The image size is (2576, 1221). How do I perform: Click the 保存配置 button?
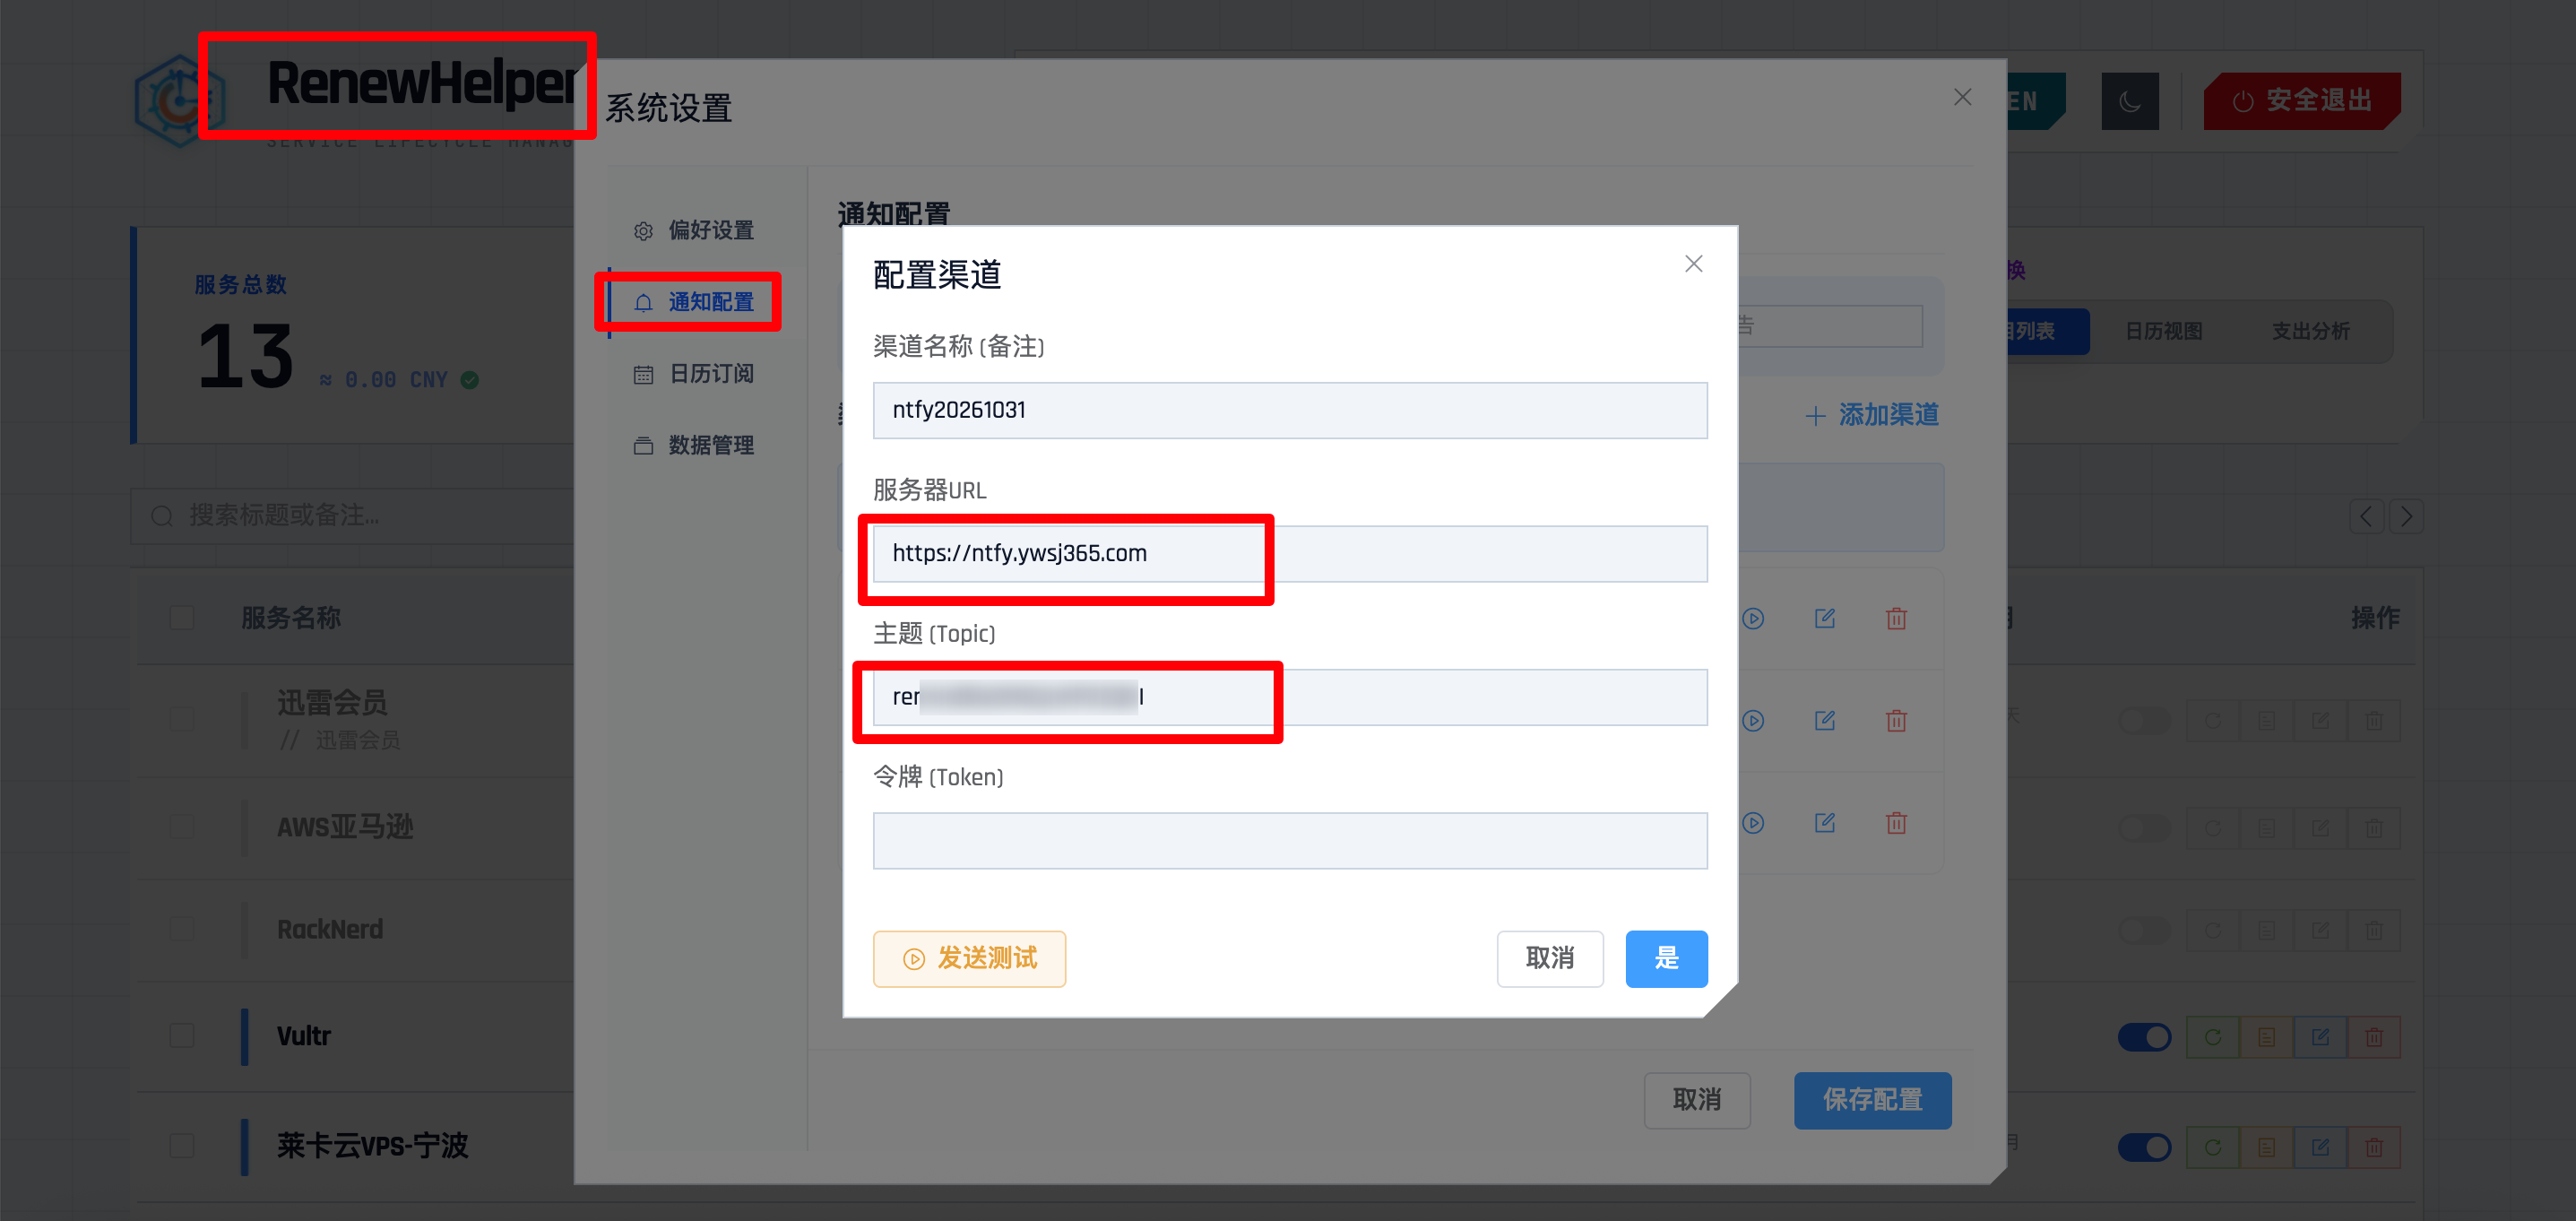1872,1101
